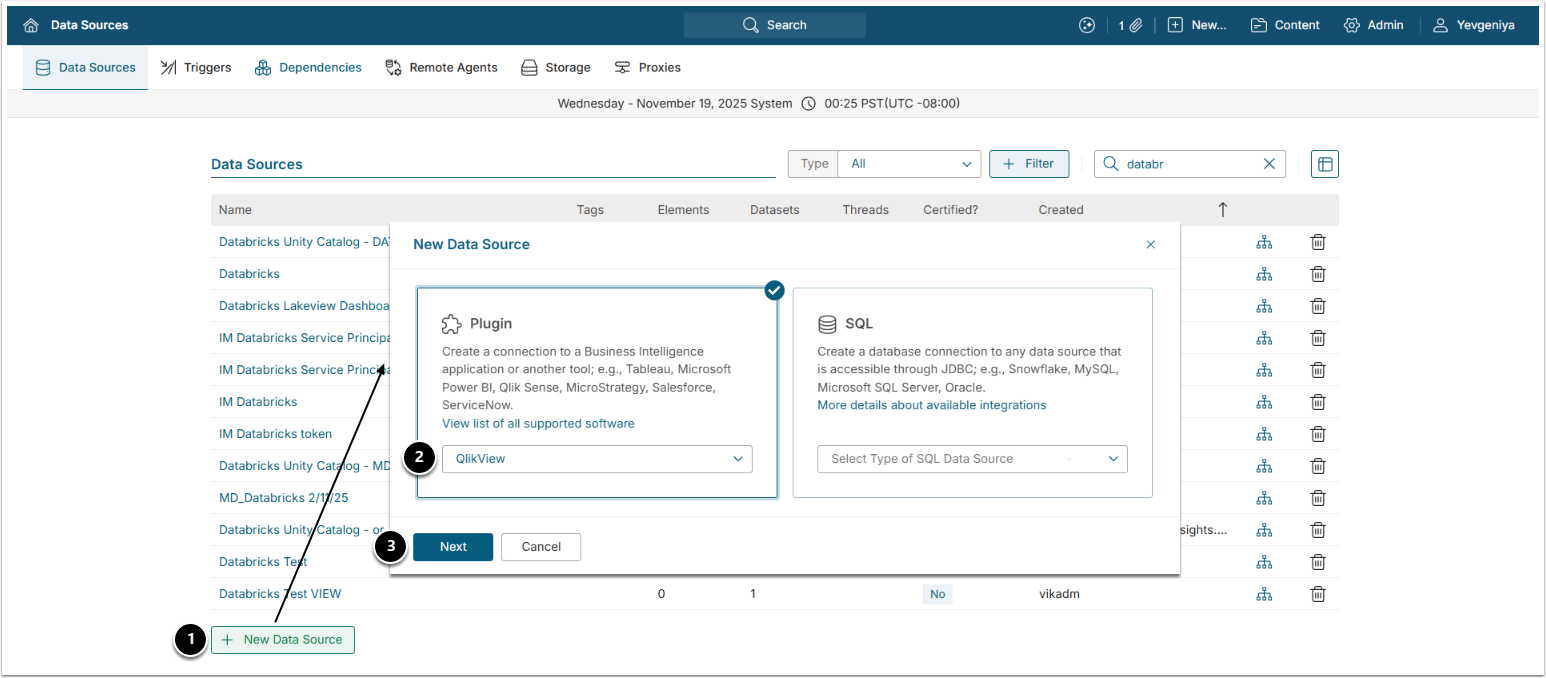Open lineage diagram for IM Databricks token
Viewport: 1546px width, 678px height.
1264,434
